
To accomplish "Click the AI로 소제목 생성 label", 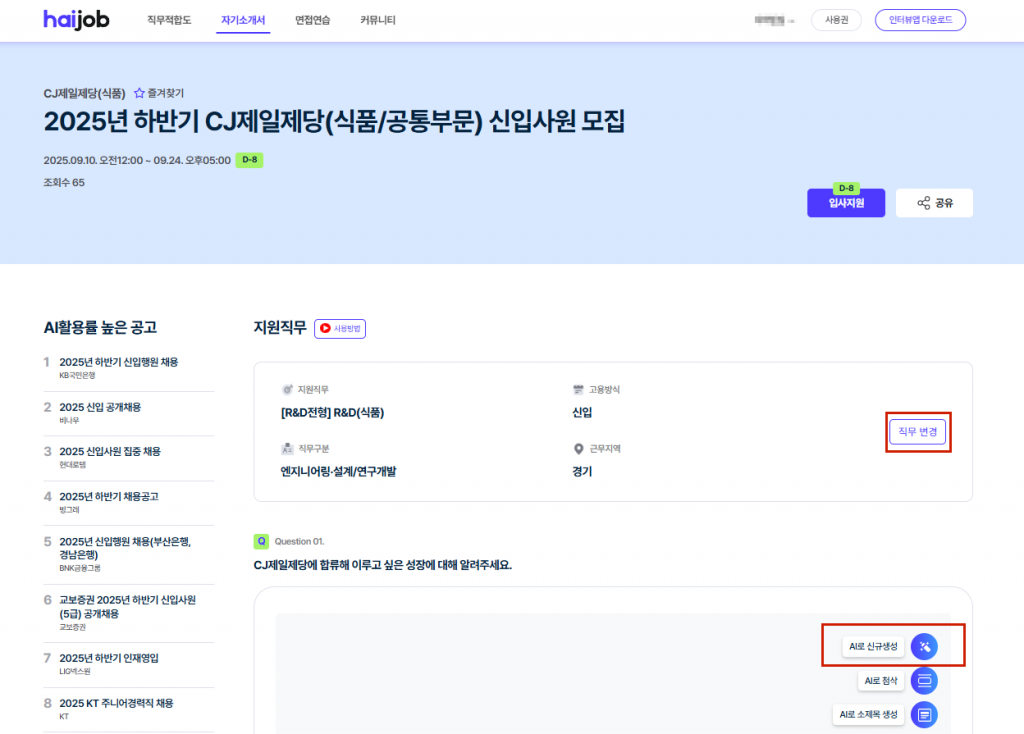I will click(868, 715).
